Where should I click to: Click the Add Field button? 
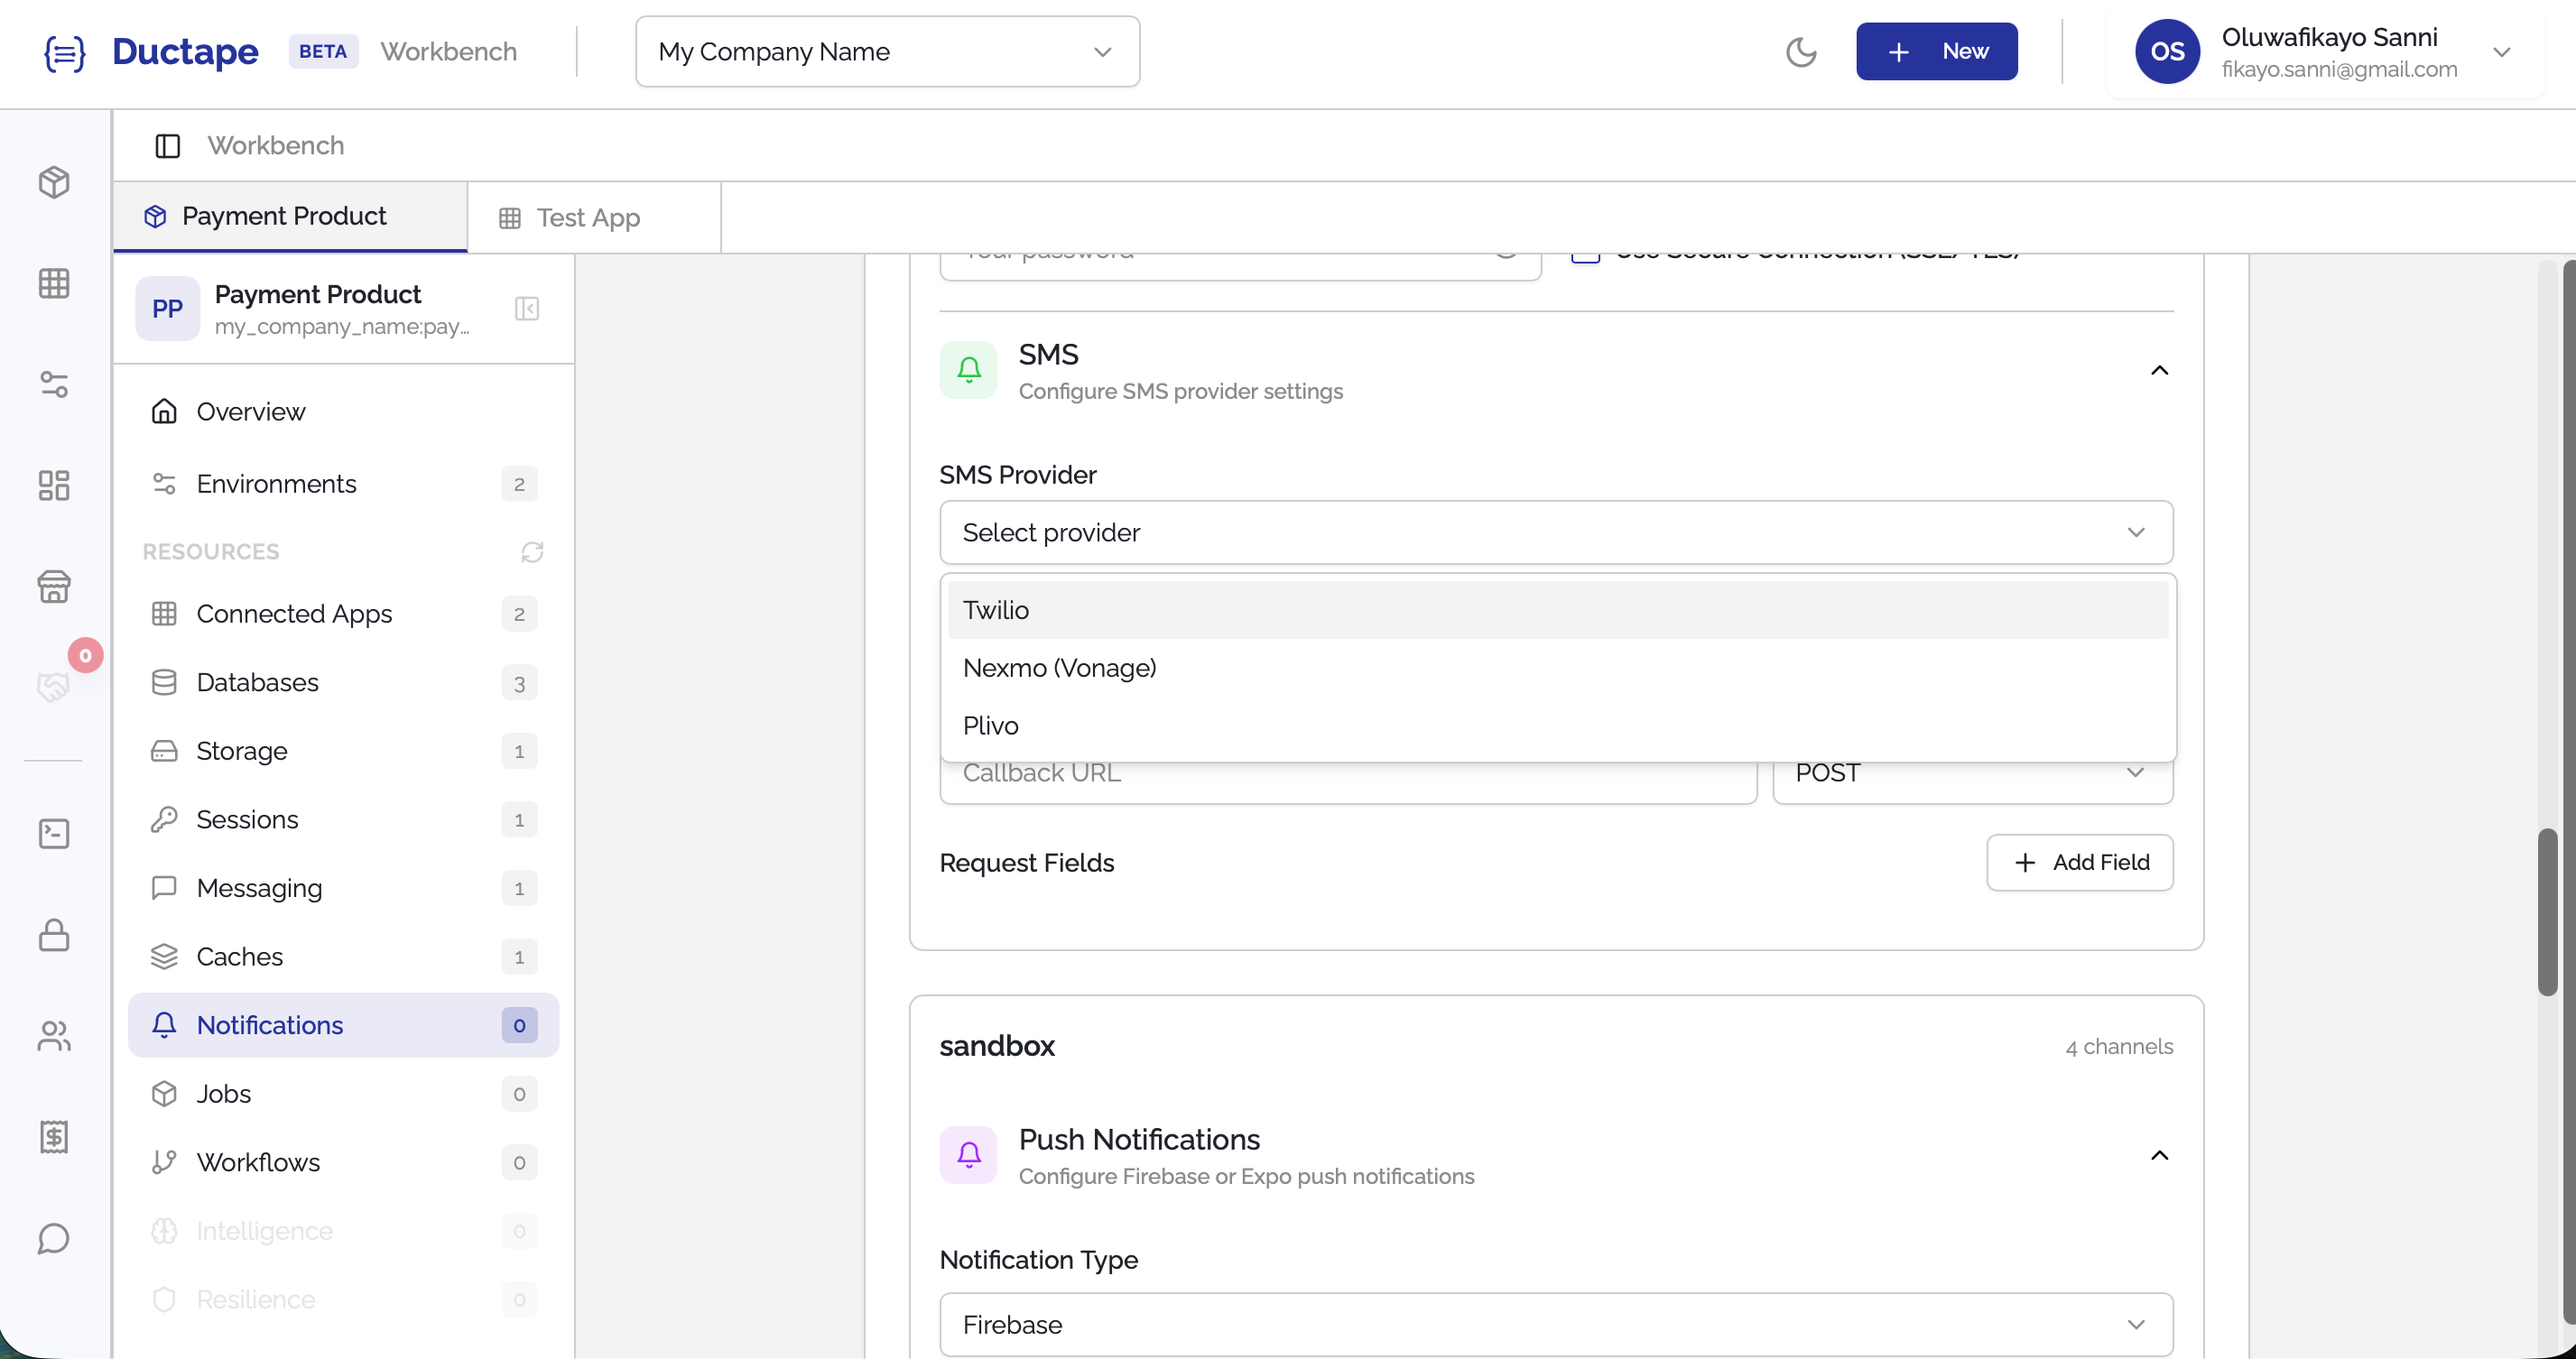pyautogui.click(x=2079, y=862)
